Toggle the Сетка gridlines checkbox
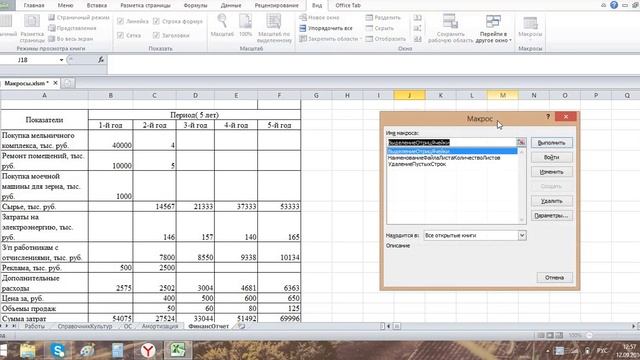Viewport: 640px width, 360px height. (x=129, y=36)
